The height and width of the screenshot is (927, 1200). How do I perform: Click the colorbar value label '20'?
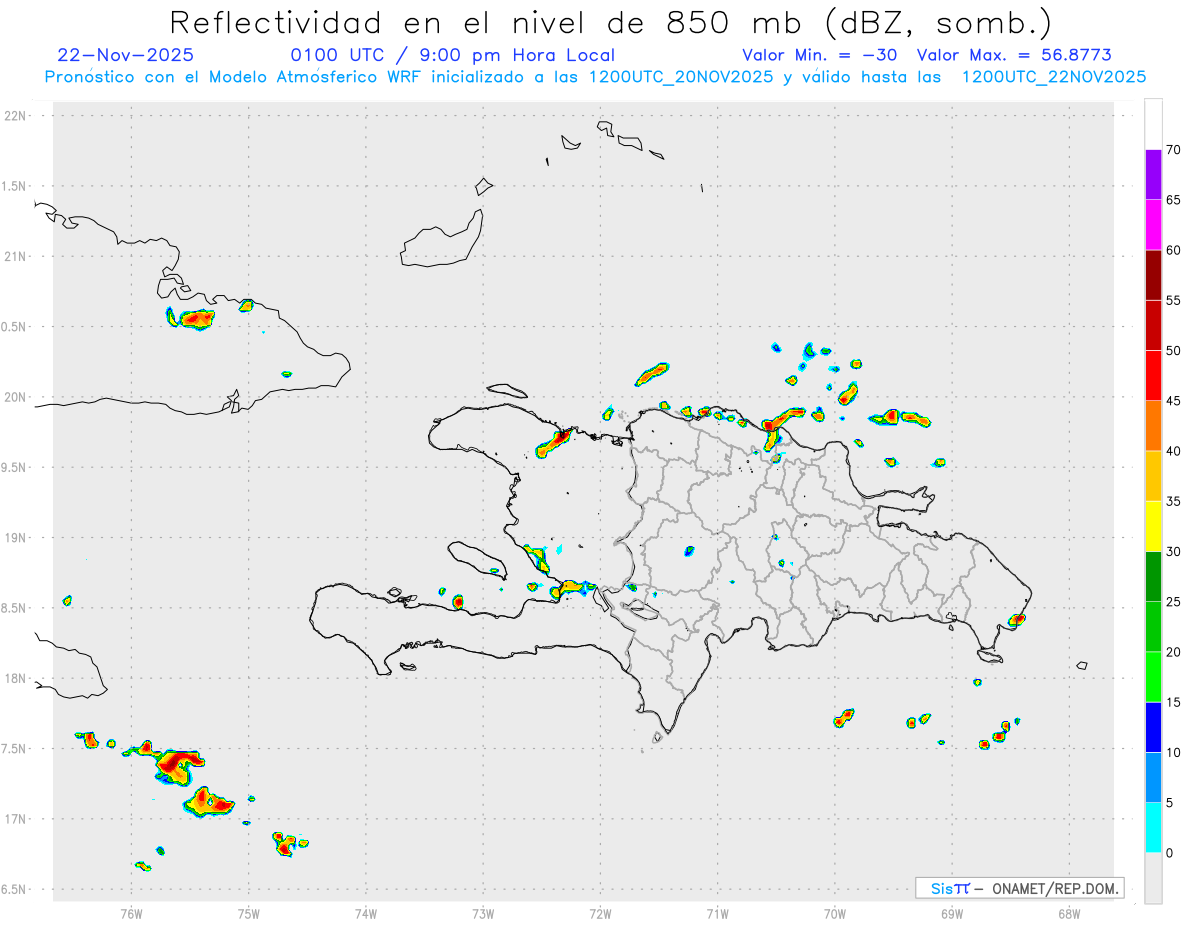tap(1173, 652)
